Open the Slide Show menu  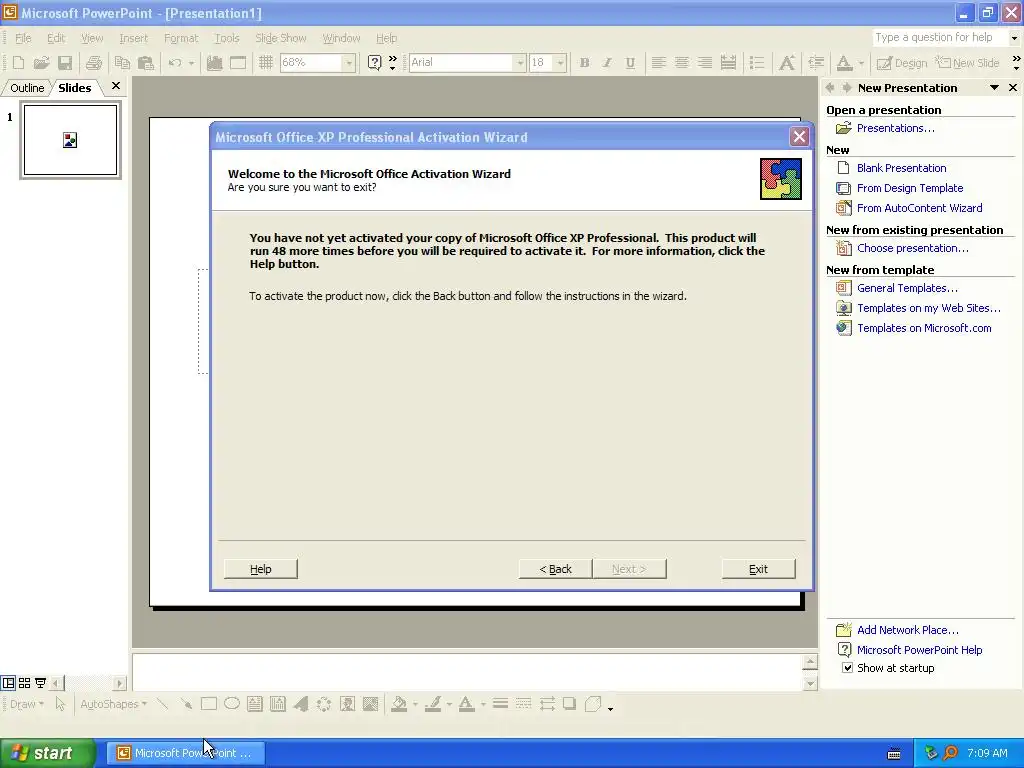click(280, 38)
